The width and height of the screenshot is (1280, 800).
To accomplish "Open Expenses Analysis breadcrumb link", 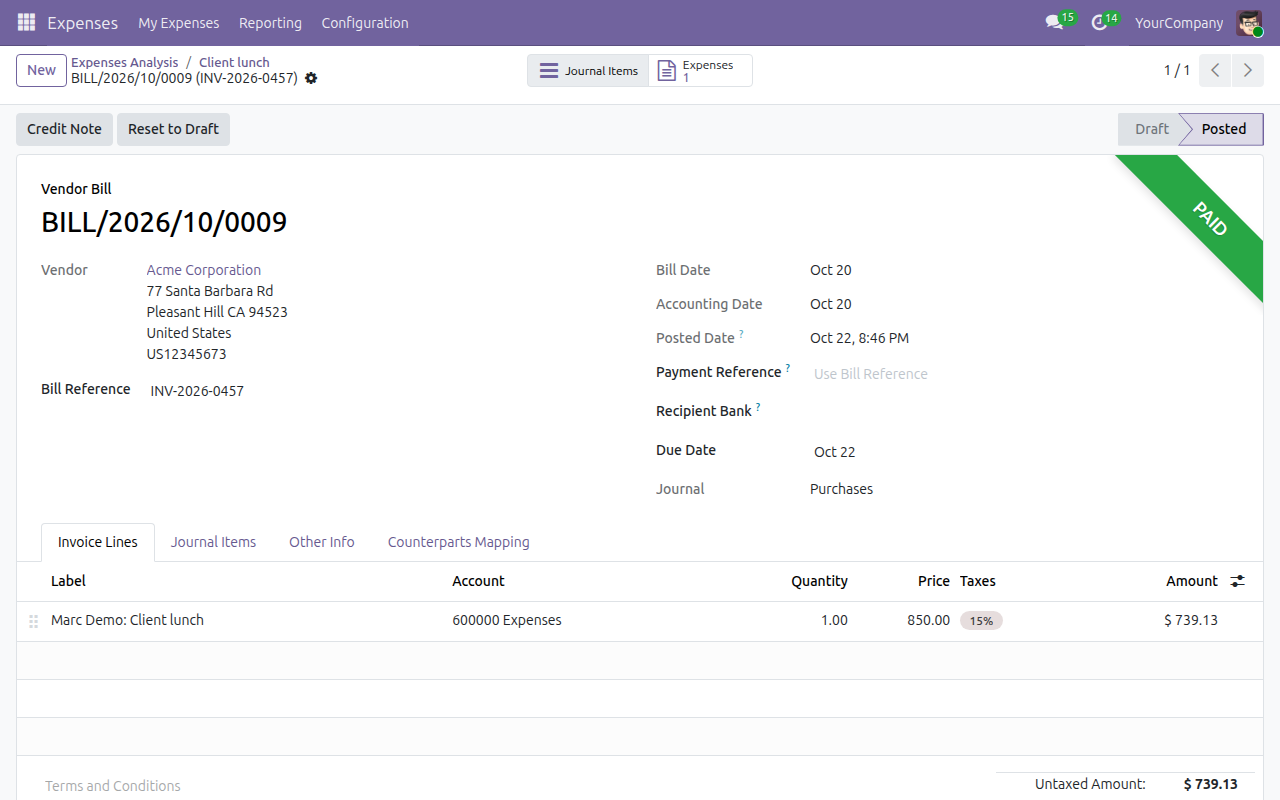I will pos(125,62).
